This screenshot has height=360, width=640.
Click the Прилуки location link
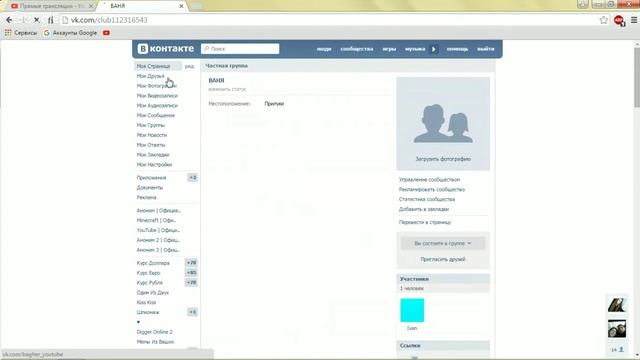pos(274,104)
